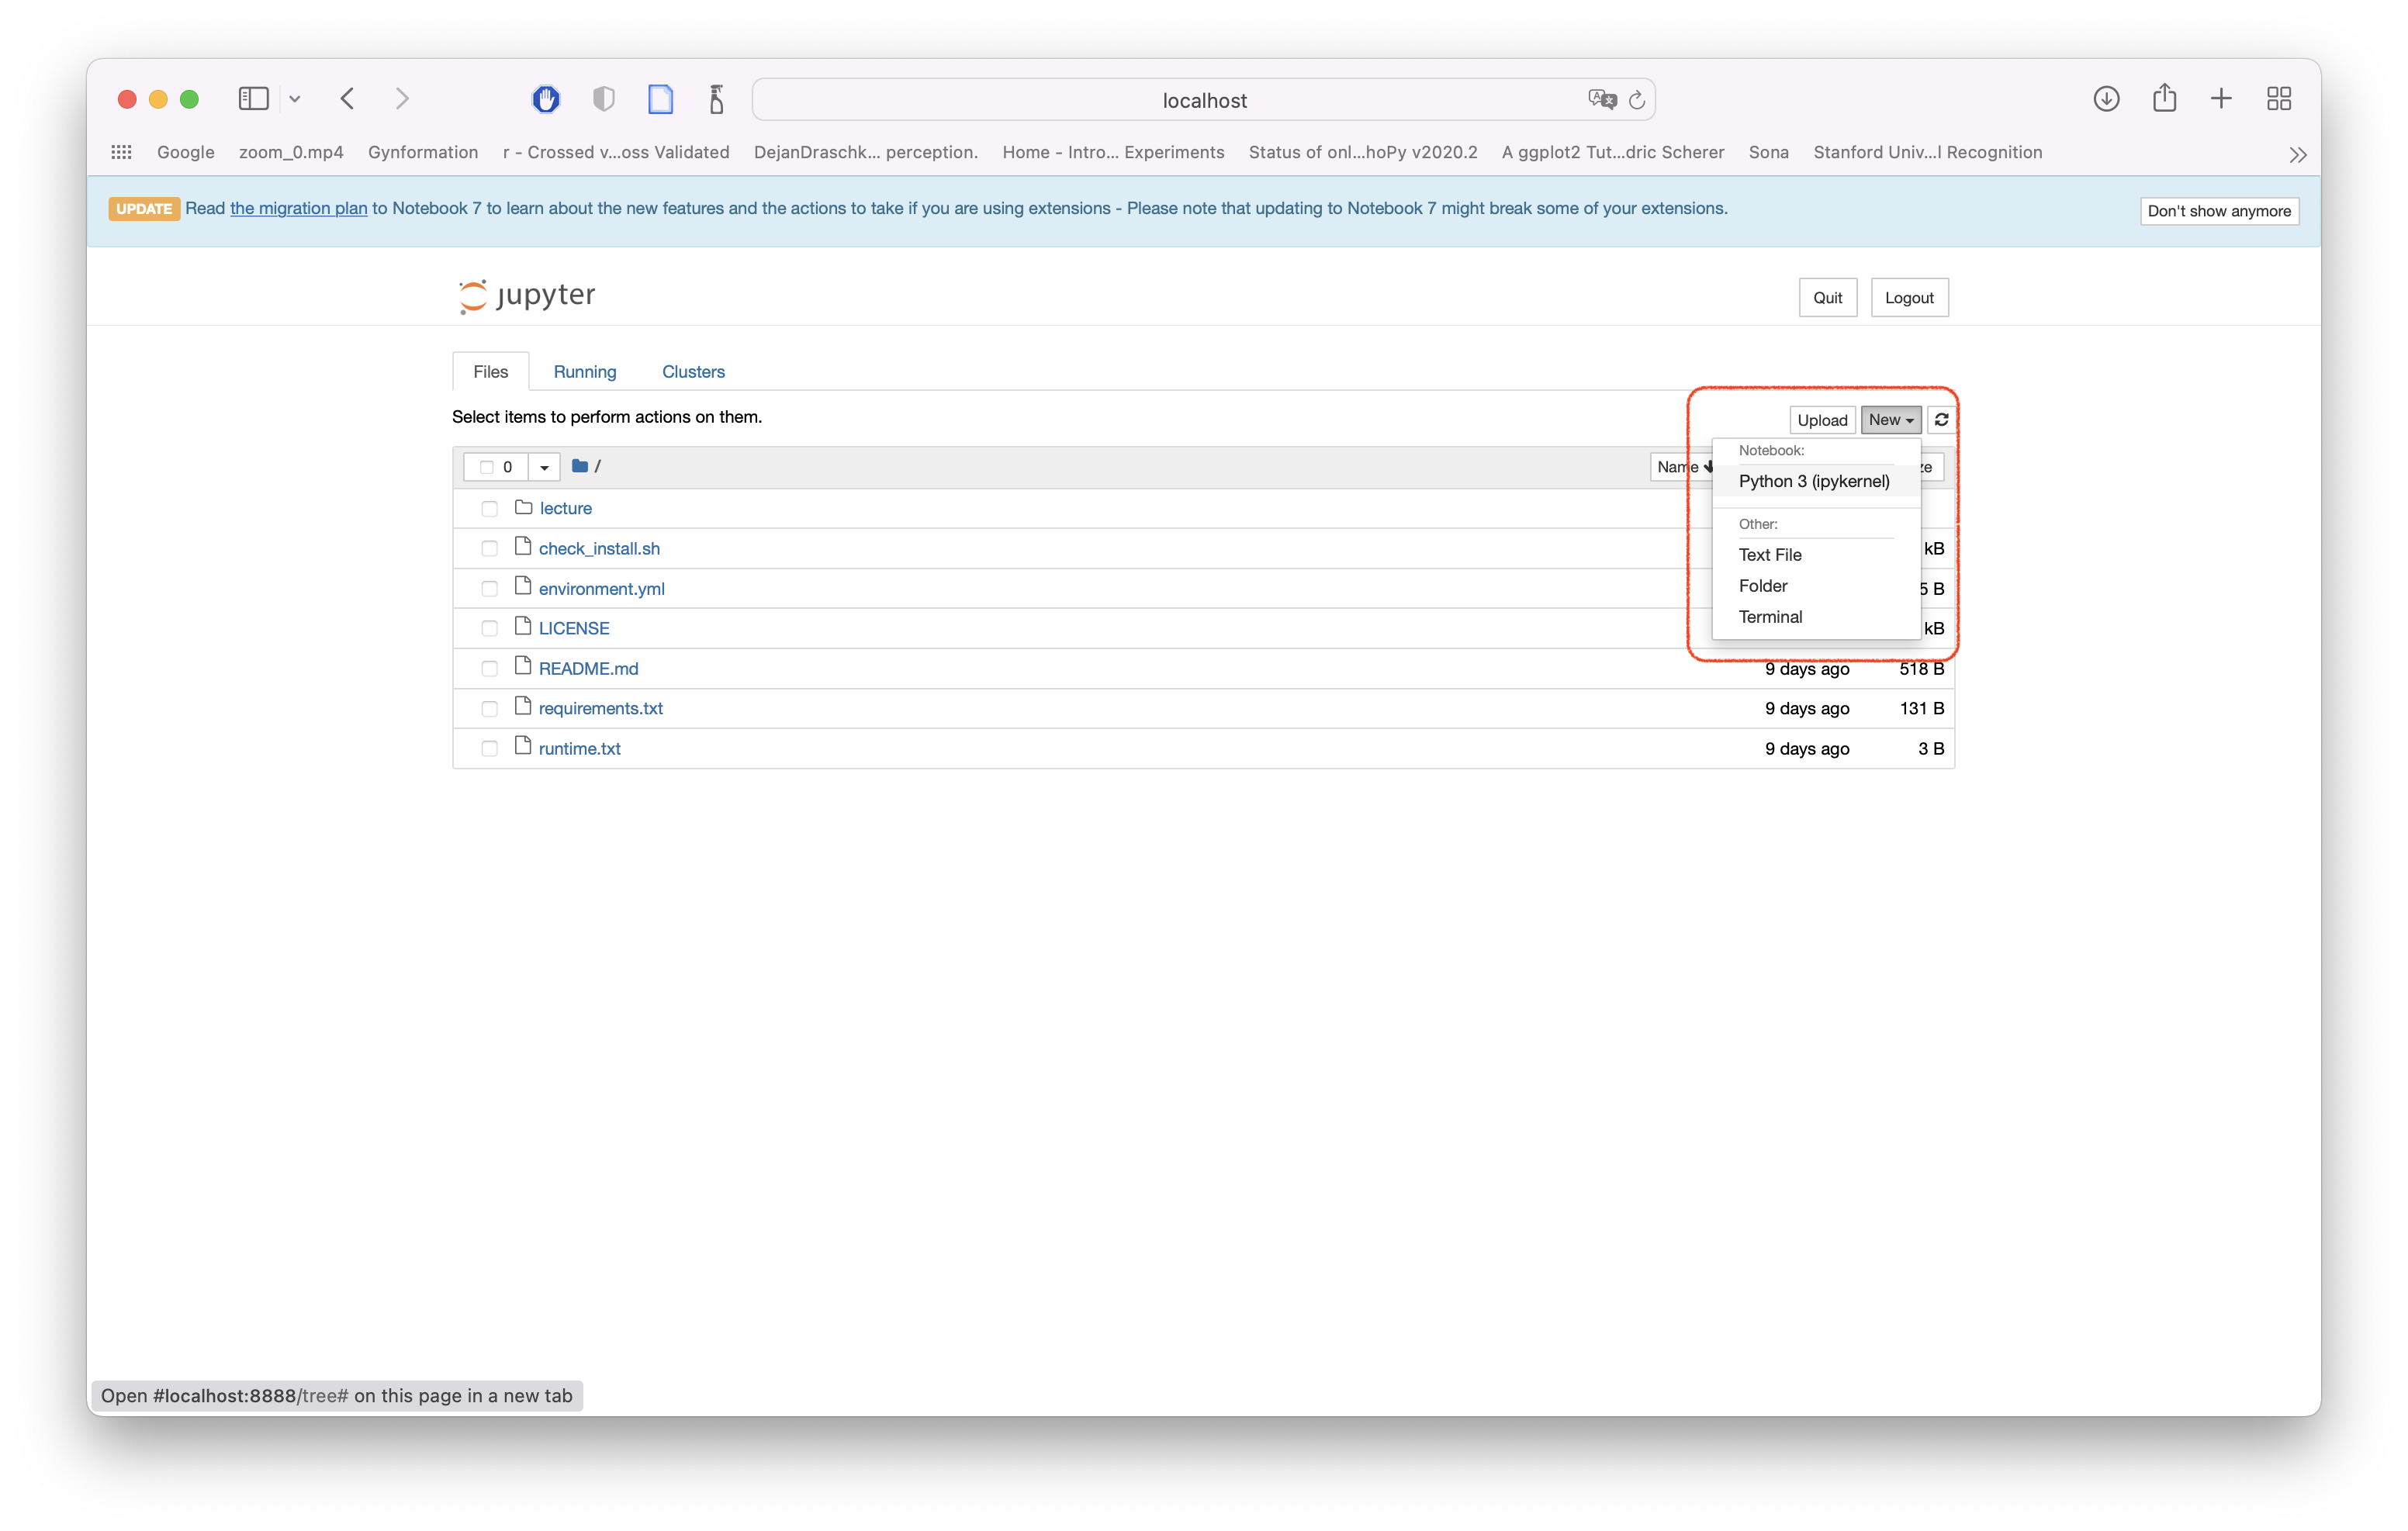Expand the sidebar options chevron

click(x=295, y=99)
